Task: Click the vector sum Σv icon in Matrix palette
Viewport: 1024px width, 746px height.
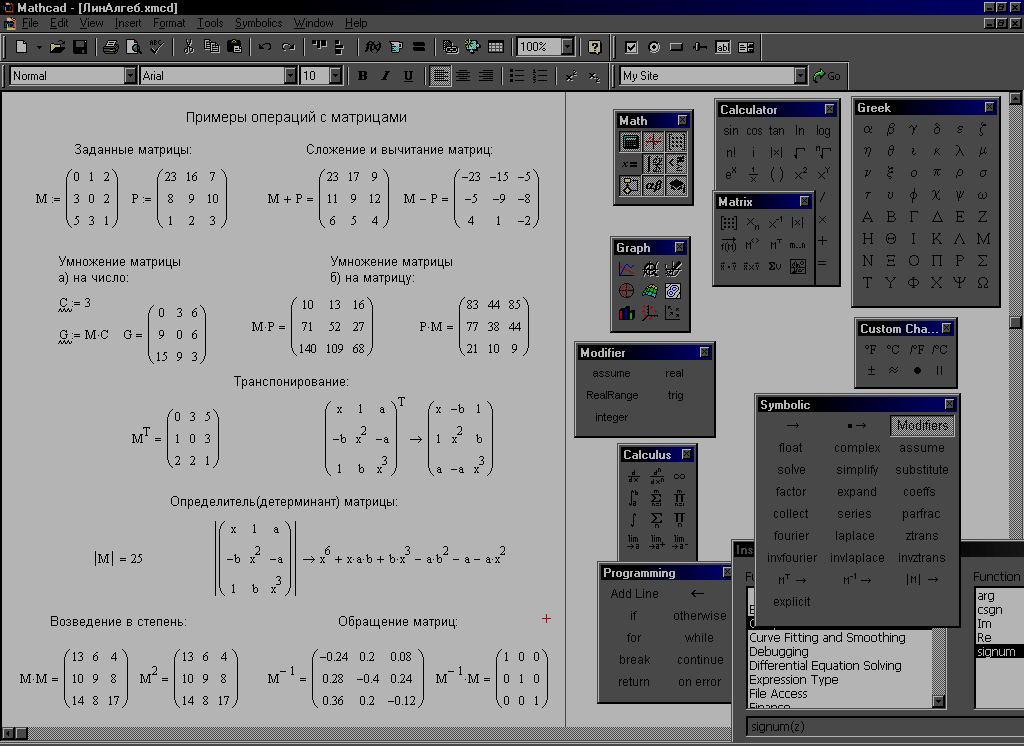Action: 775,267
